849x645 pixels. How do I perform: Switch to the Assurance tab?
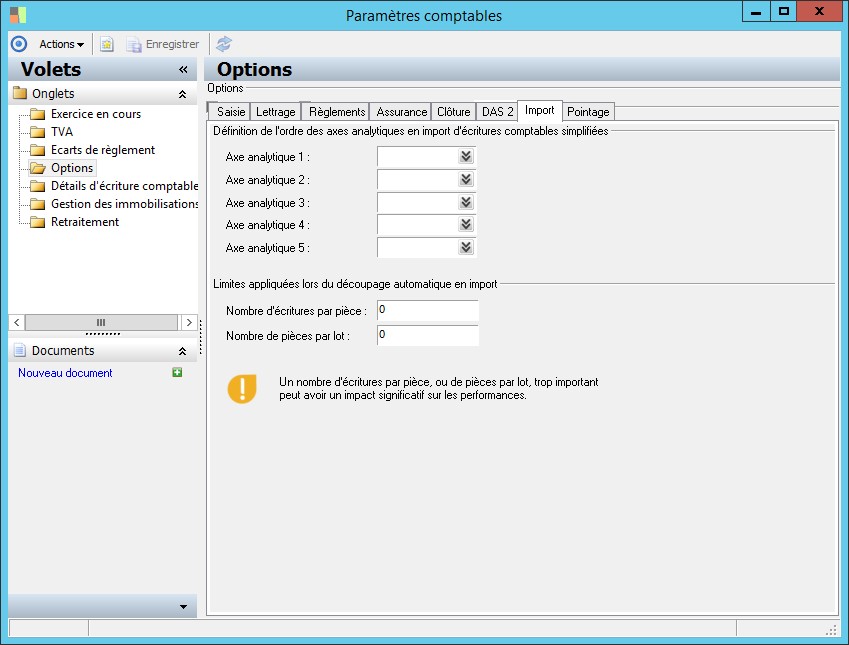click(x=401, y=112)
